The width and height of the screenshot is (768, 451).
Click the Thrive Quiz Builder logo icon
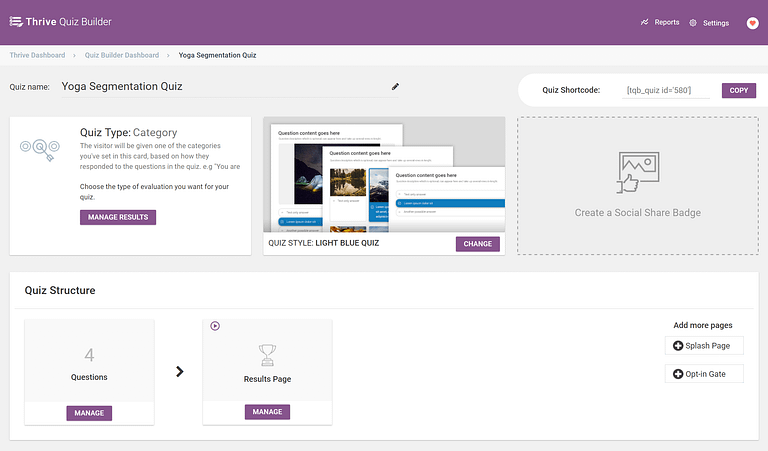(x=16, y=22)
